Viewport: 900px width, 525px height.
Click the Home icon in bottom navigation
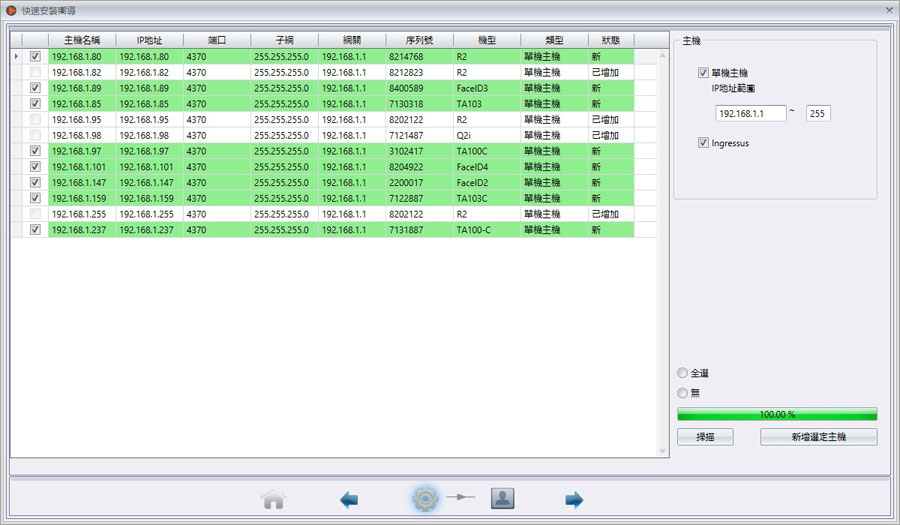[273, 499]
